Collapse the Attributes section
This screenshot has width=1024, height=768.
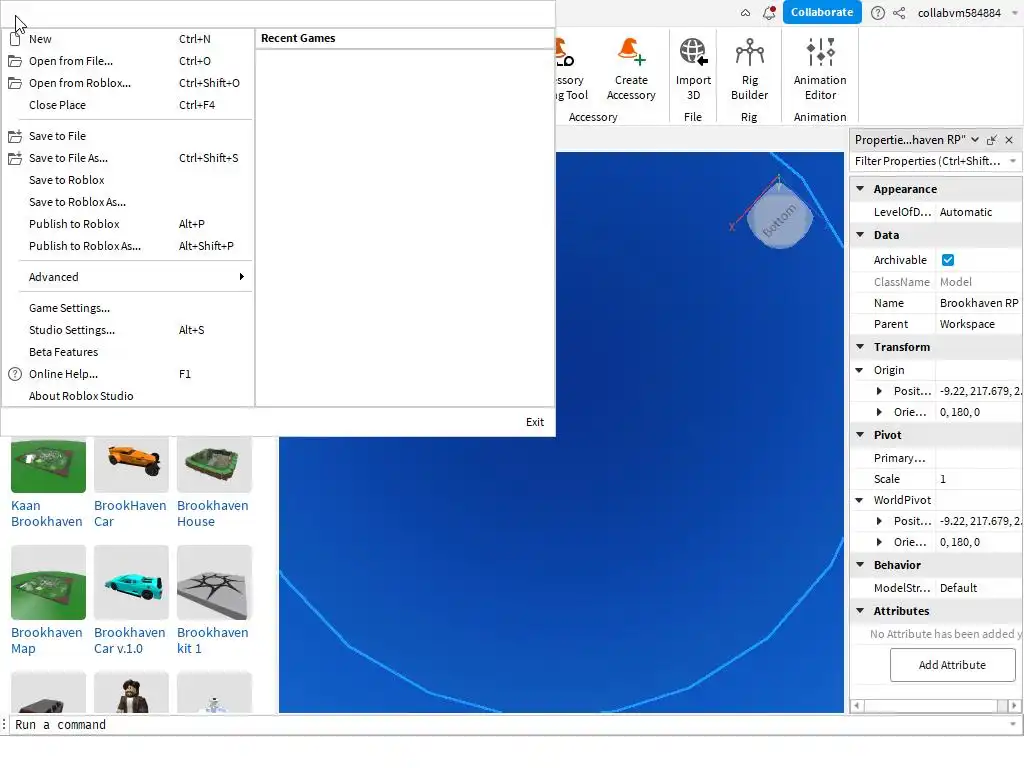860,611
